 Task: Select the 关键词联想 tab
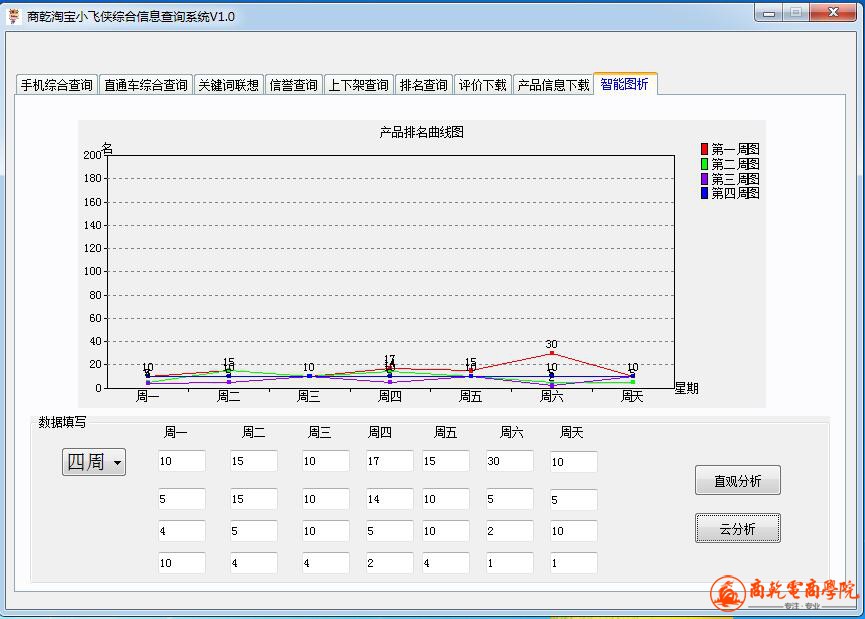(228, 85)
